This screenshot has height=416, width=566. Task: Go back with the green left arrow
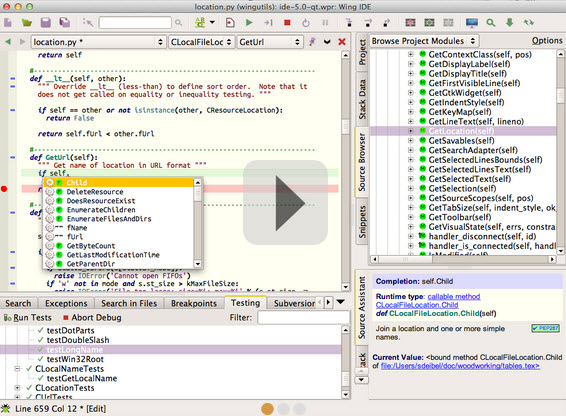pos(8,42)
